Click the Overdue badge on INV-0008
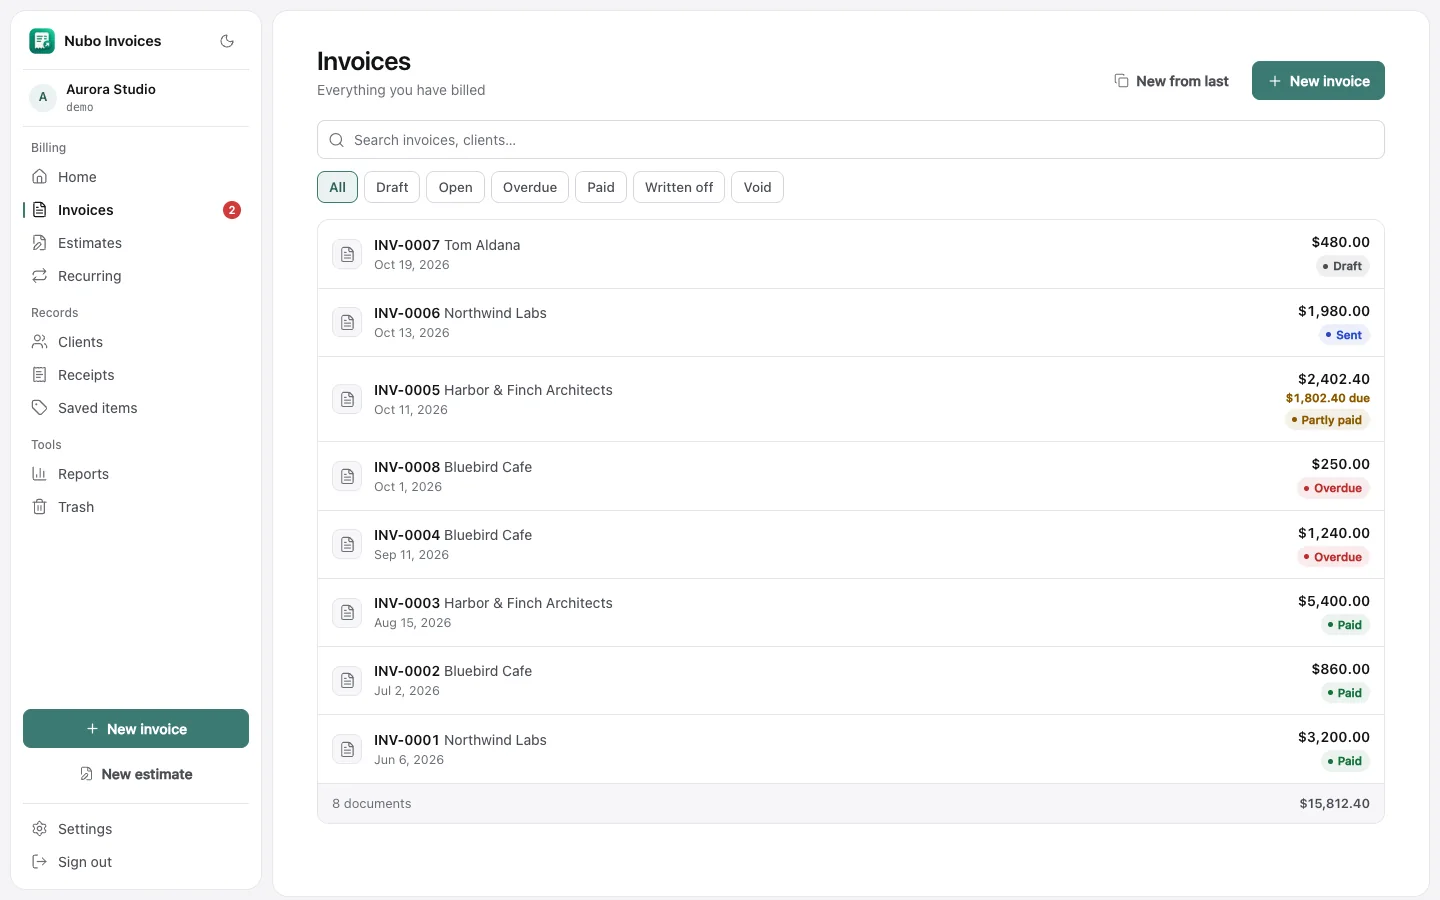1440x900 pixels. [1333, 488]
